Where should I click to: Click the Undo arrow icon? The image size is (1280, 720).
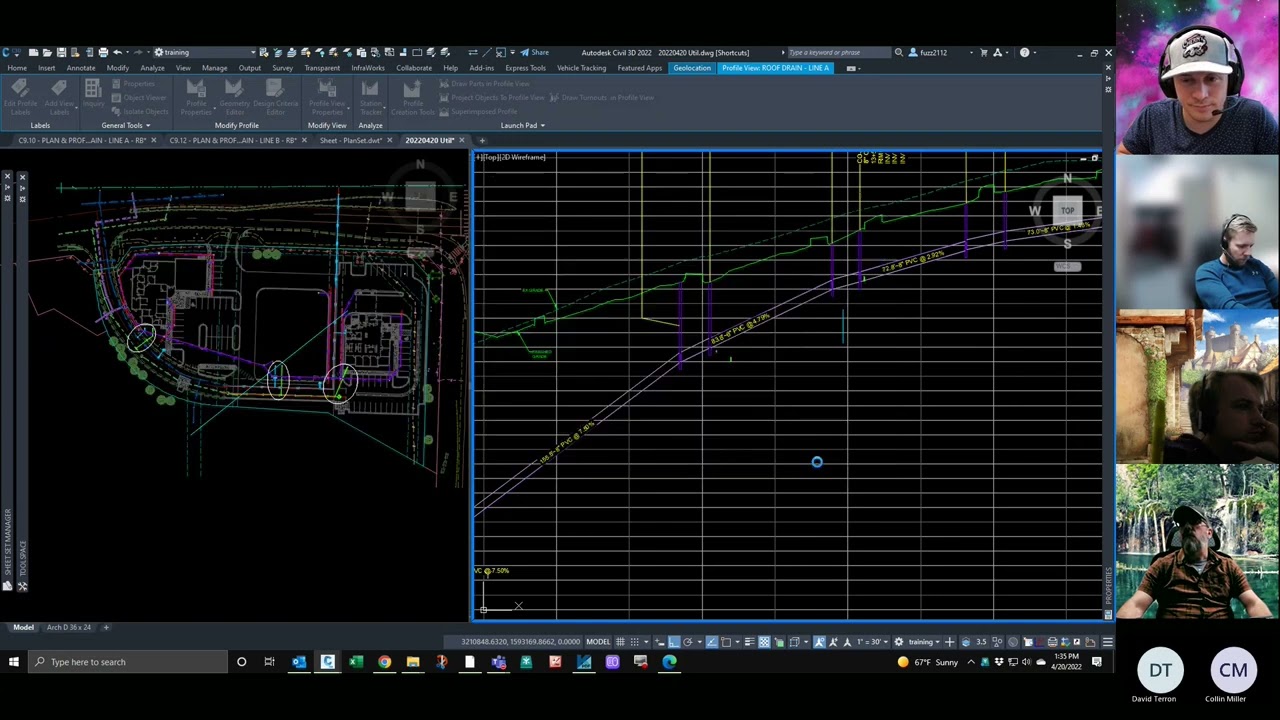click(x=117, y=52)
